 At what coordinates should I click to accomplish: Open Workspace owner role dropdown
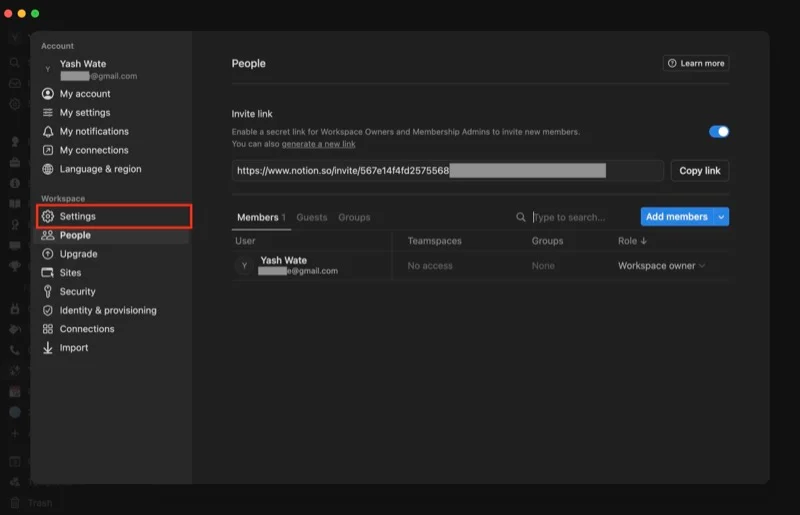coord(661,266)
